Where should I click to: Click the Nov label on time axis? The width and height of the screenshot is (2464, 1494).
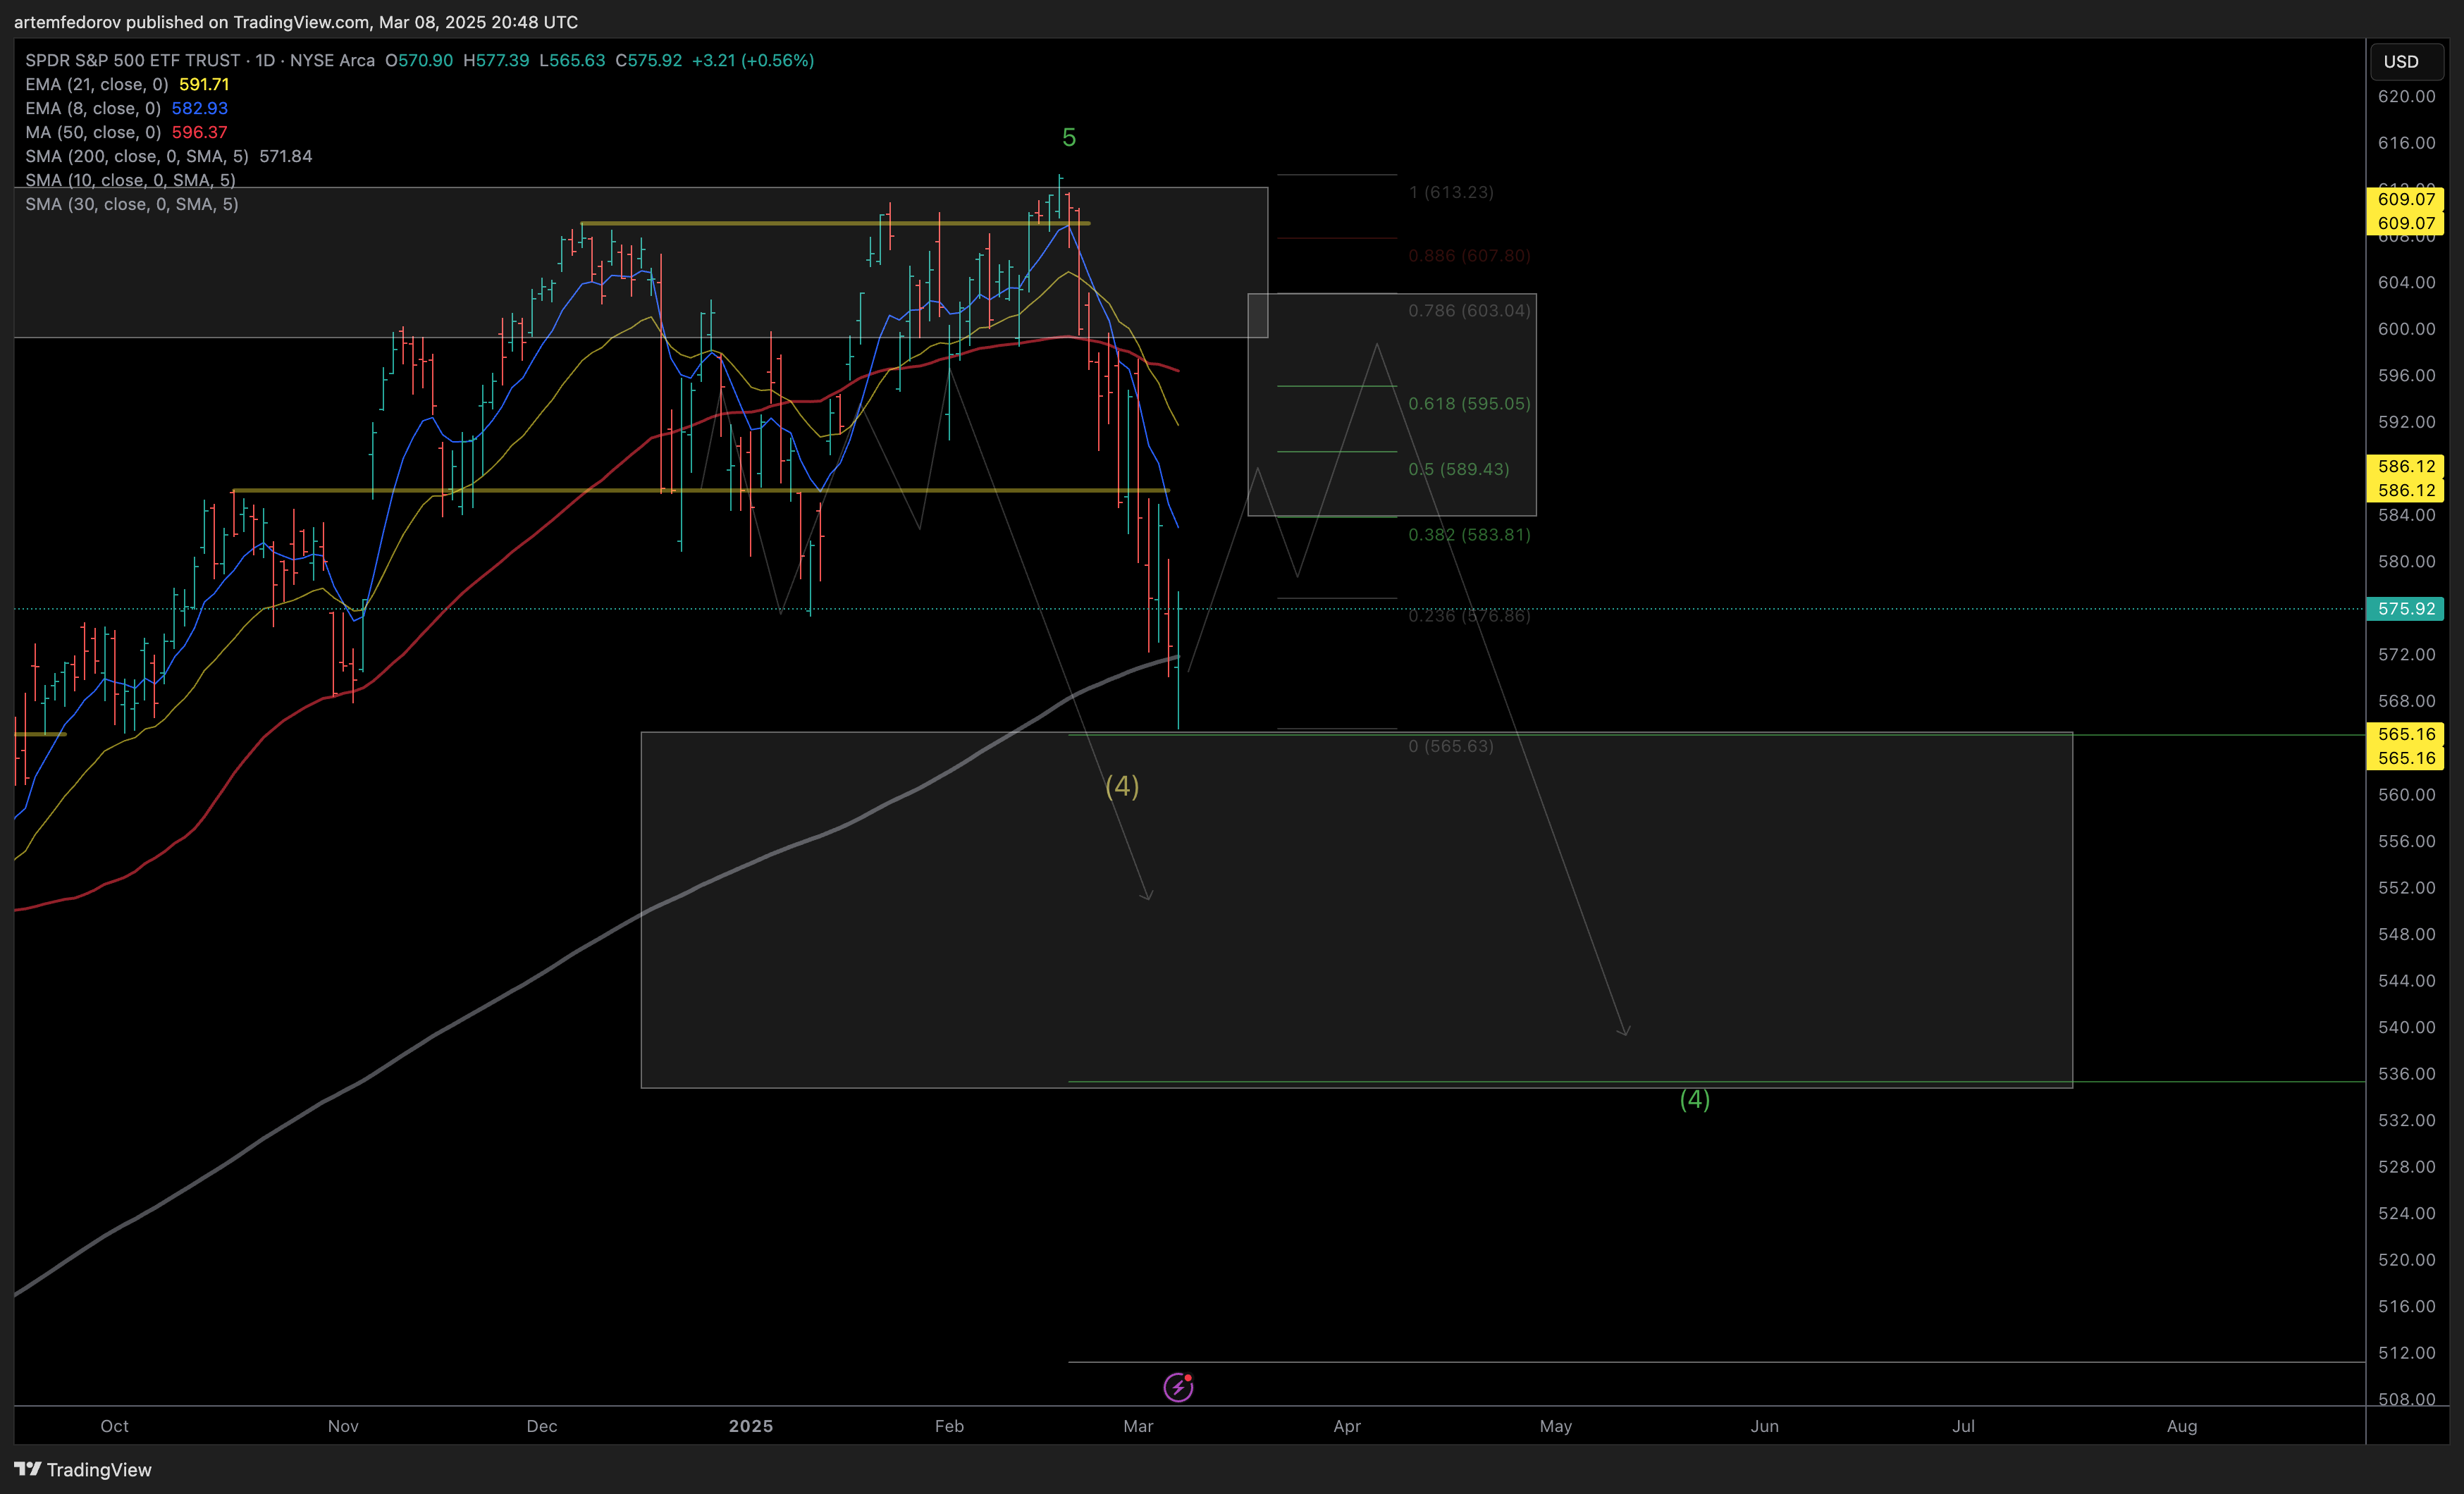(343, 1426)
